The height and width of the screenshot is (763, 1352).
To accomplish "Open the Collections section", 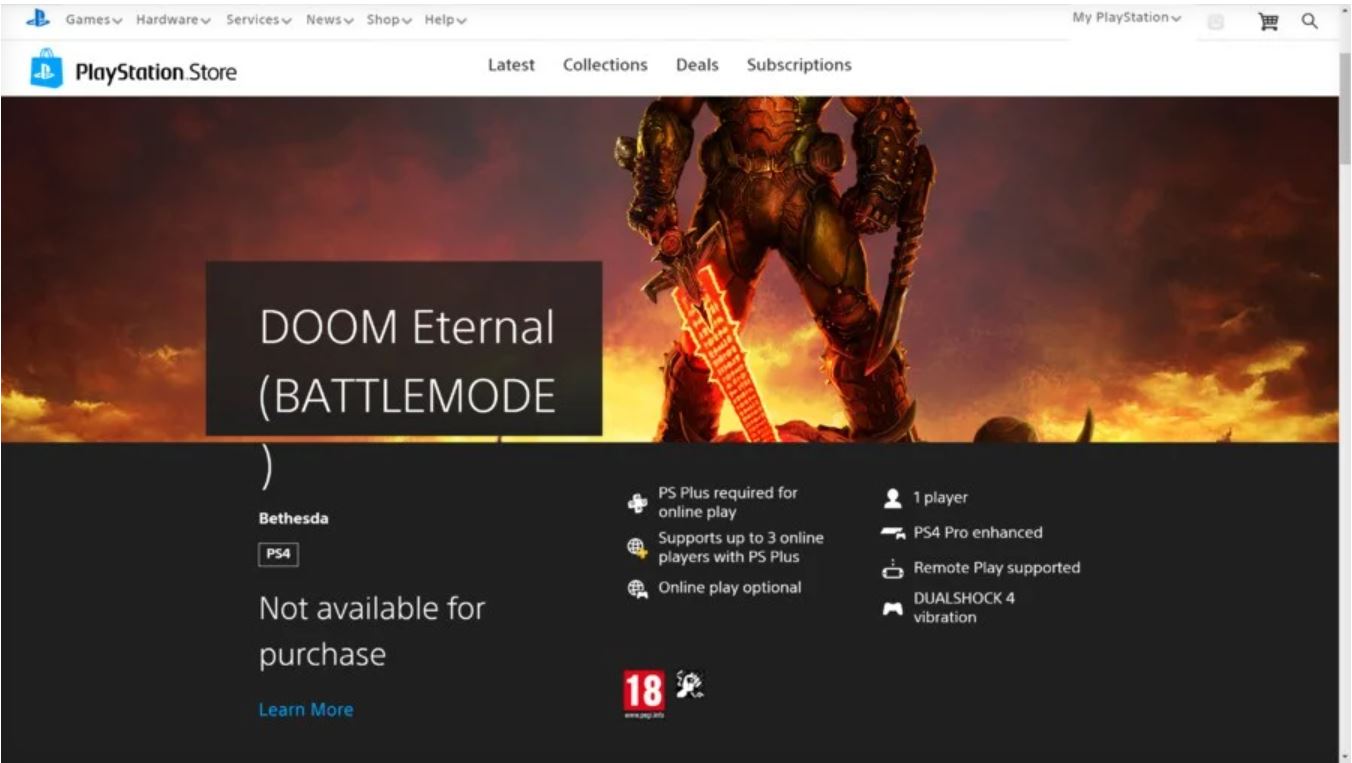I will pos(604,65).
